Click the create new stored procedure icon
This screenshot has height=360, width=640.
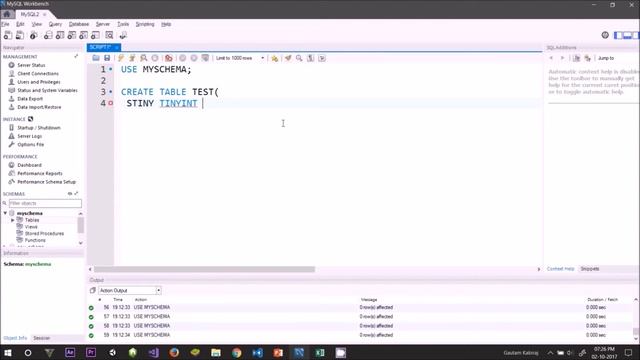(x=84, y=36)
